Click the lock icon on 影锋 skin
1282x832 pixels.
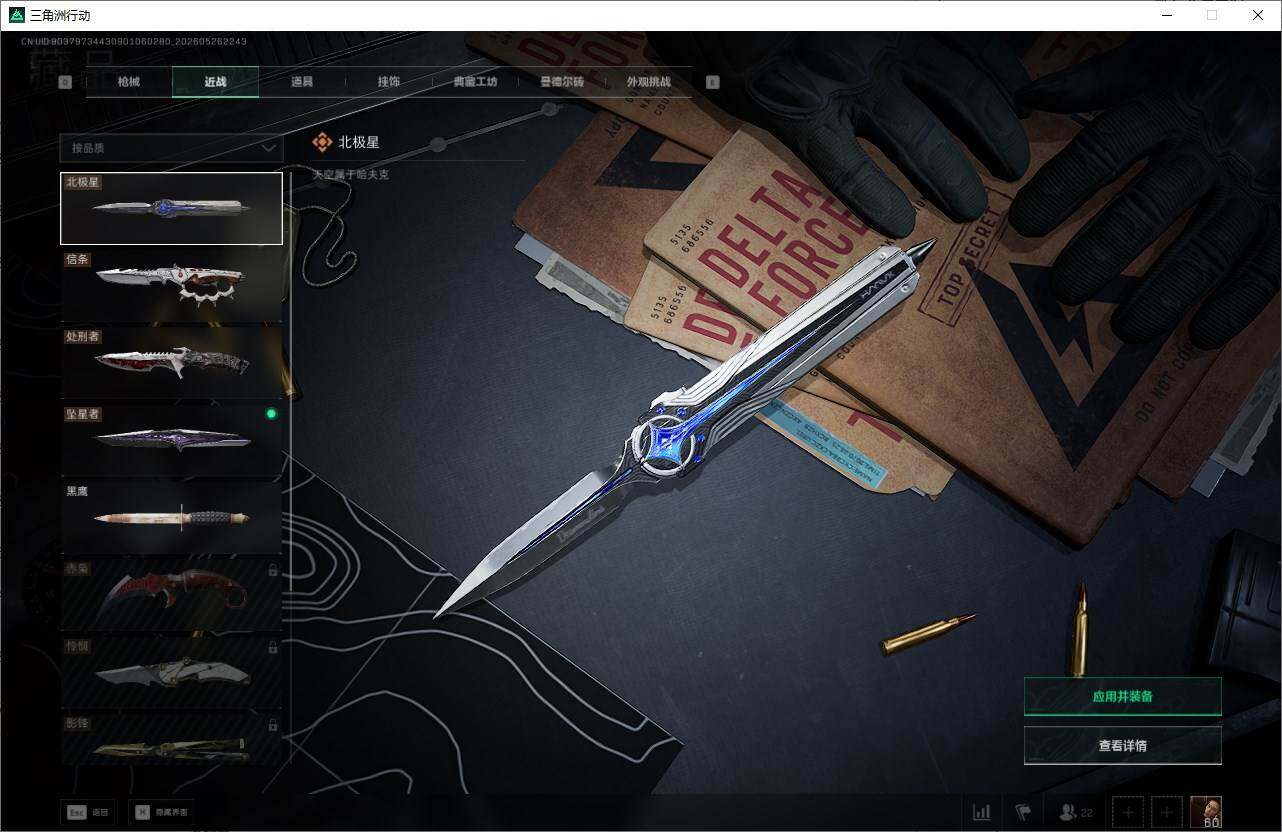[273, 725]
